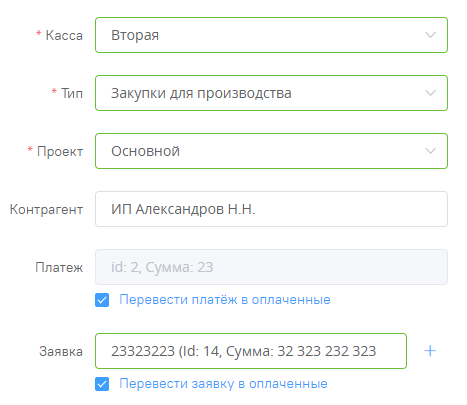This screenshot has height=405, width=467.
Task: Click the Заявка field label
Action: (x=61, y=351)
